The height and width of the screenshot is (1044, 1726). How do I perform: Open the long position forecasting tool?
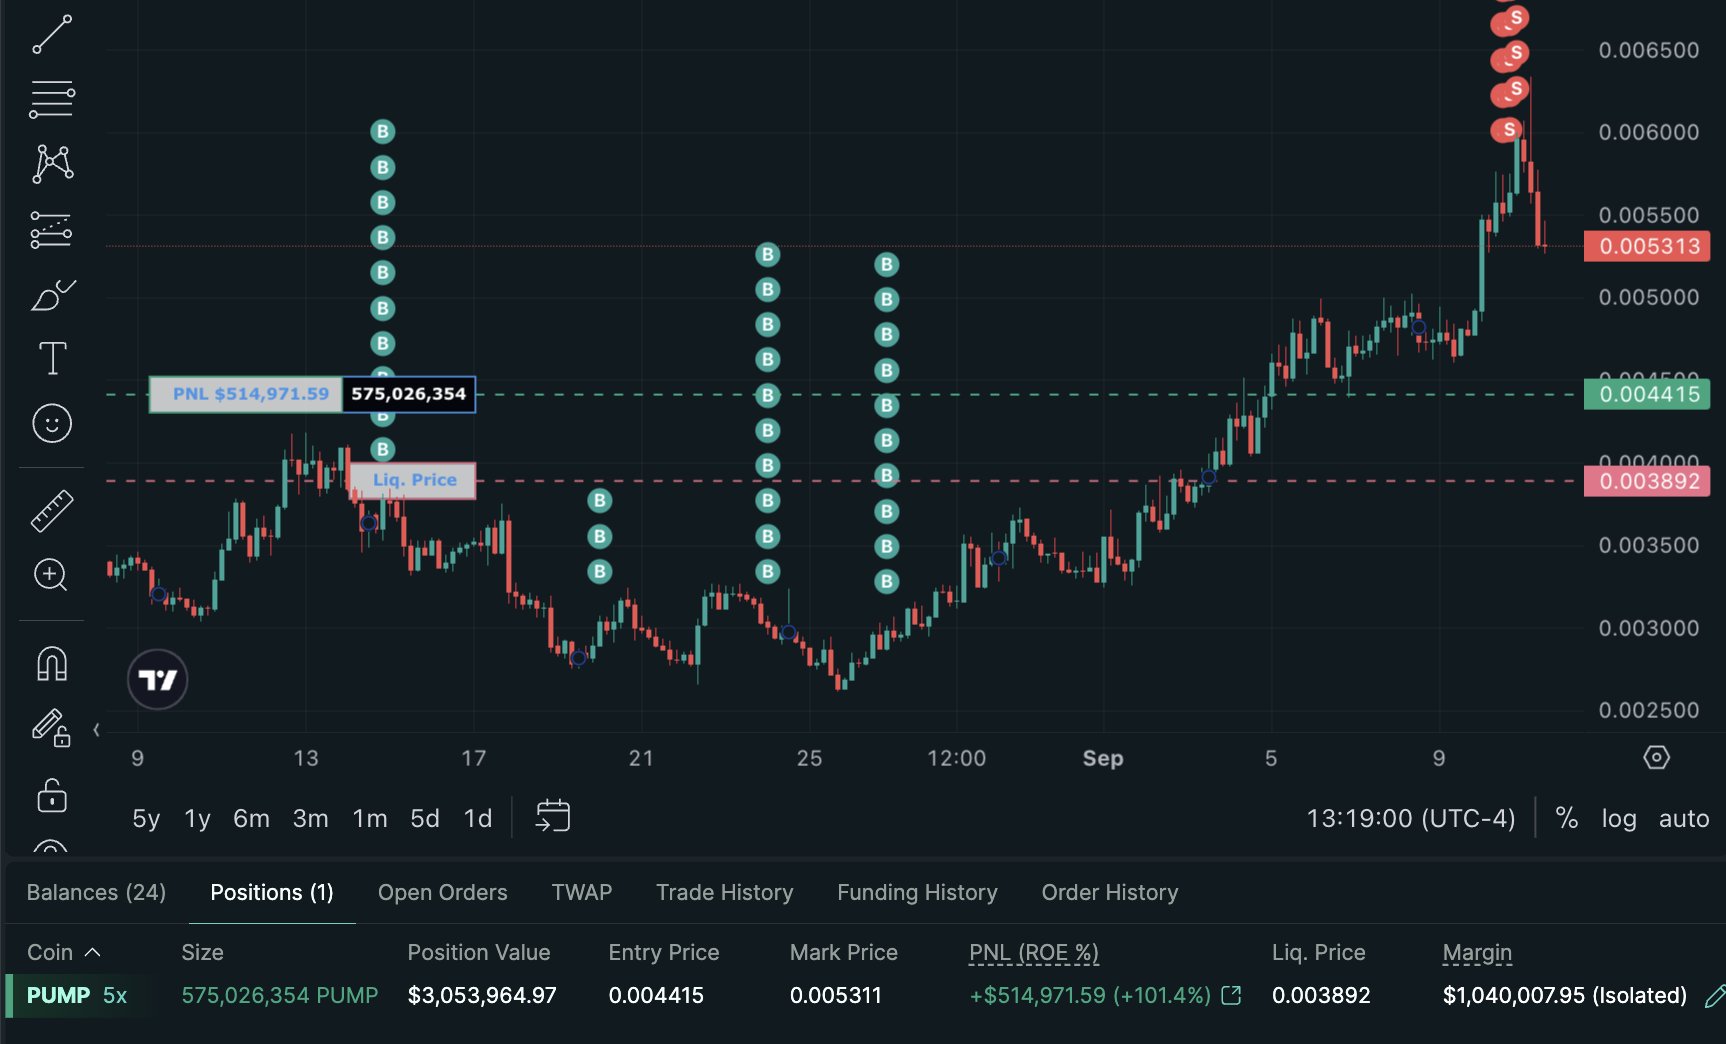coord(52,230)
